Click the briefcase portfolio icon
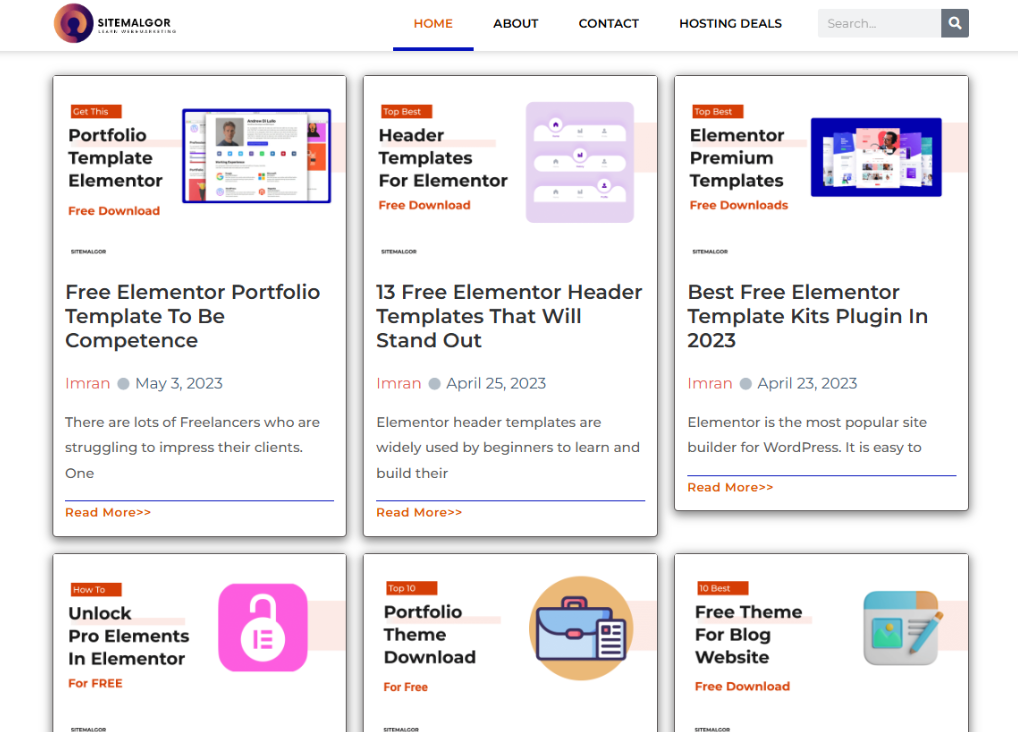 tap(581, 628)
